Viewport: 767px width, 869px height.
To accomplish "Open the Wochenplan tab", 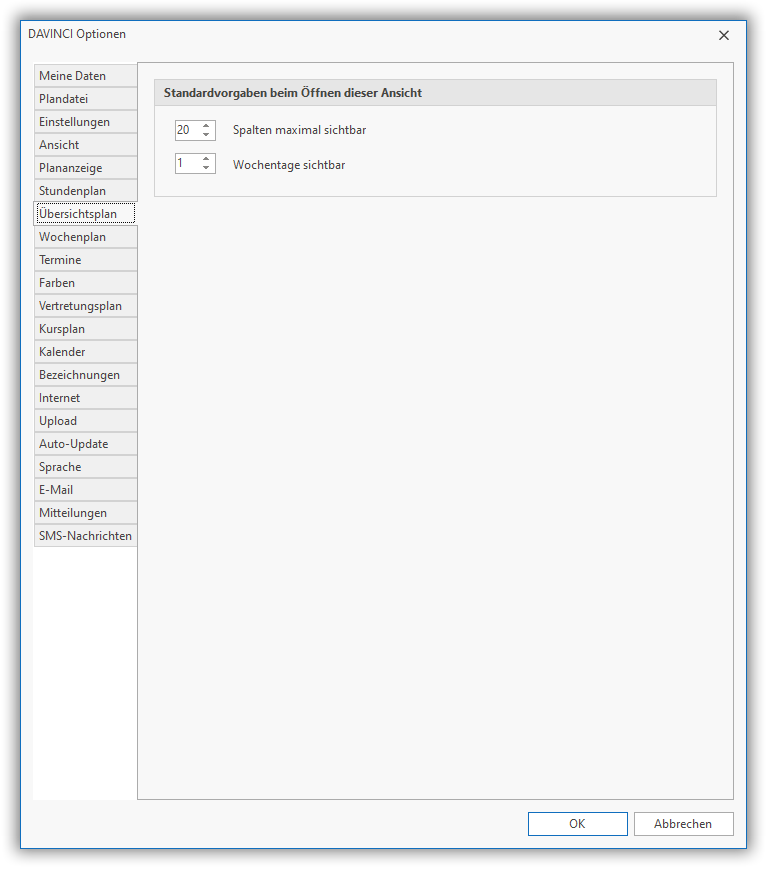I will pos(85,237).
